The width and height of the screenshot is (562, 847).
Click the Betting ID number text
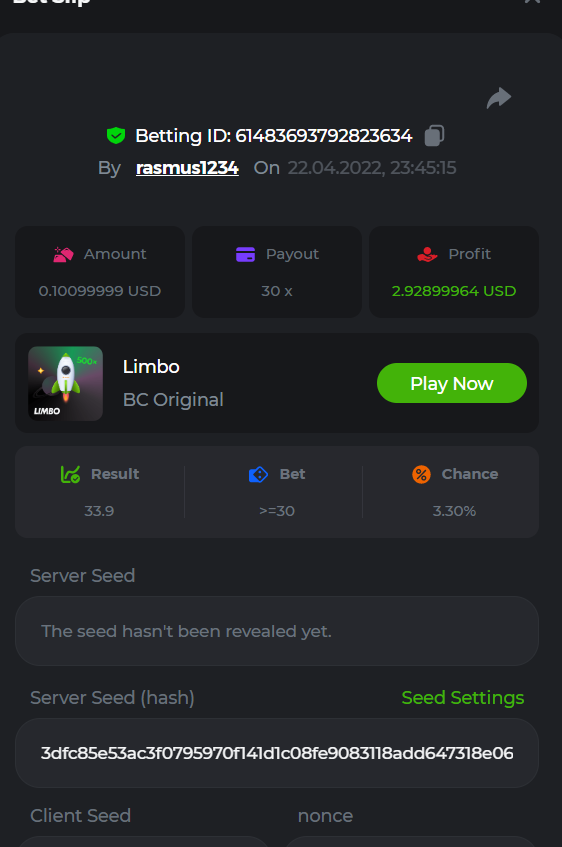click(324, 136)
